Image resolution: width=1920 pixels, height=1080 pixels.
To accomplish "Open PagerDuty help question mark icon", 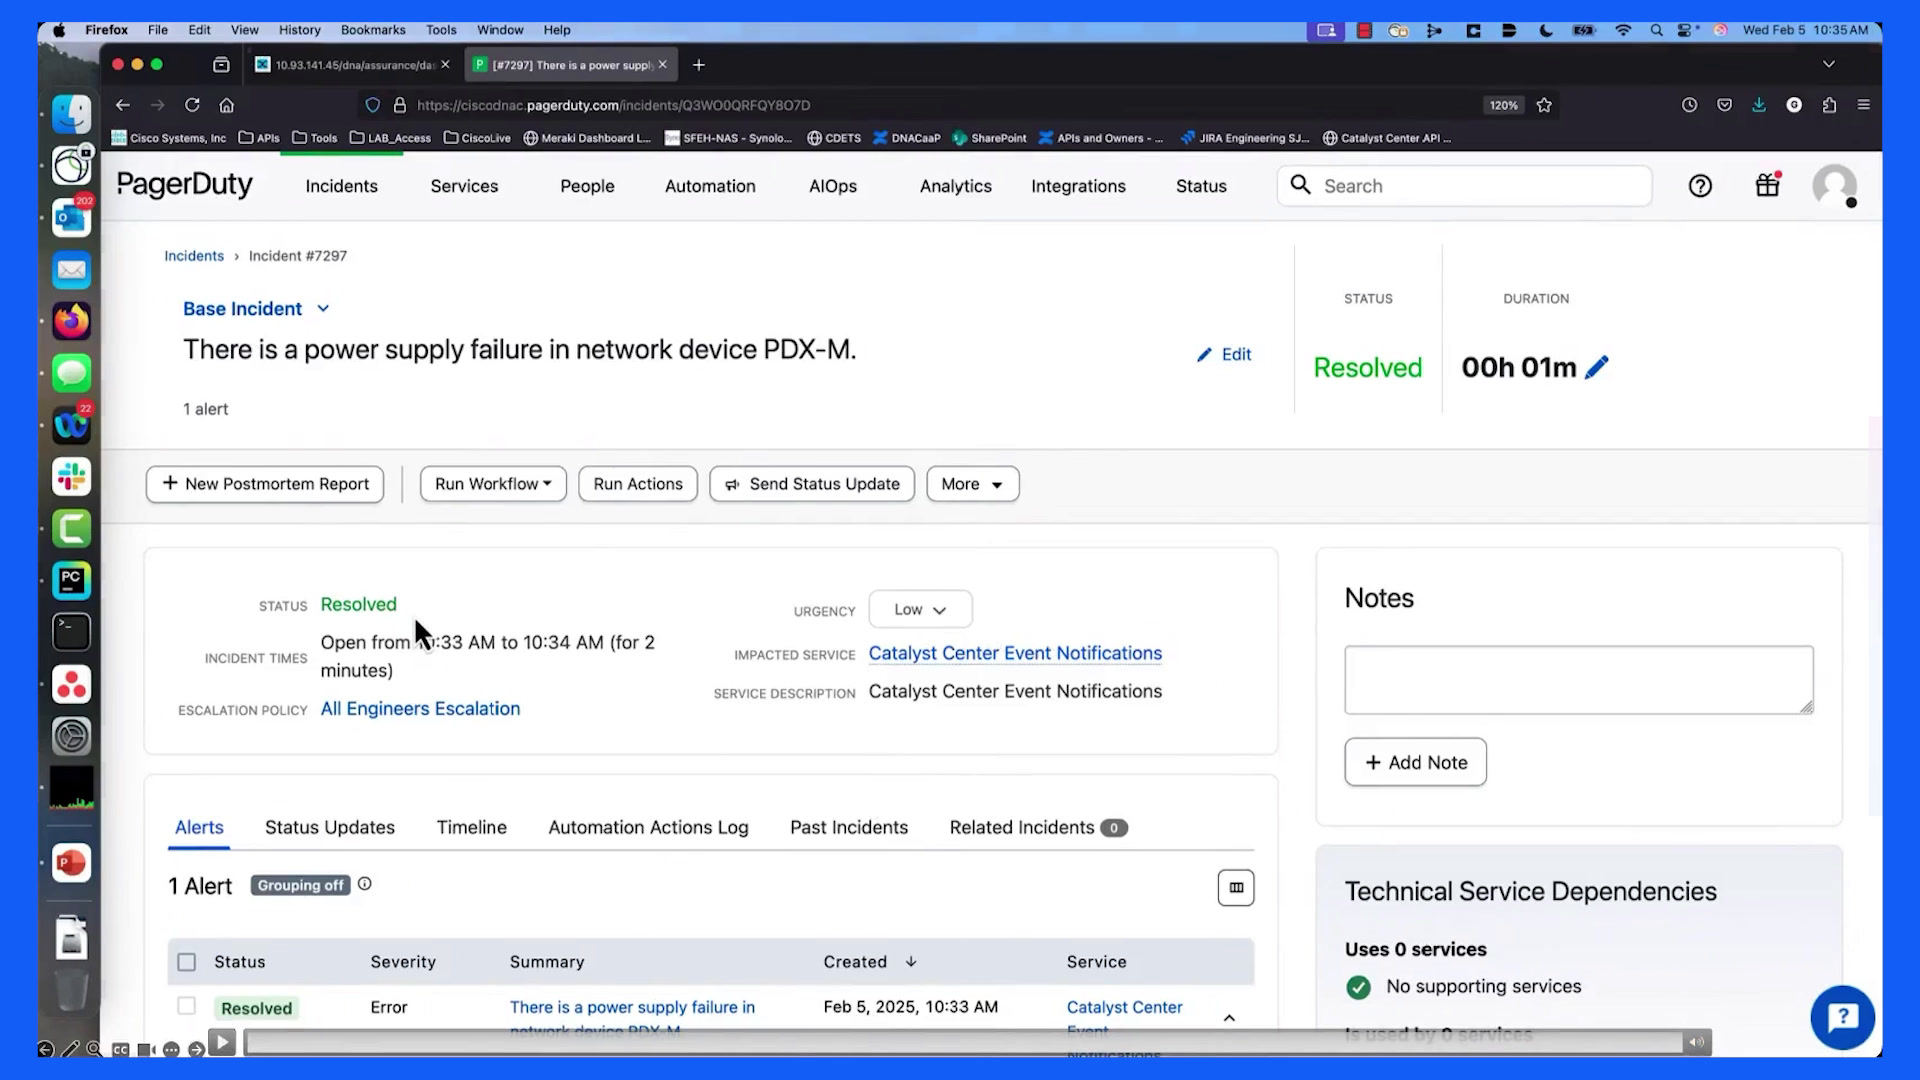I will click(1700, 186).
